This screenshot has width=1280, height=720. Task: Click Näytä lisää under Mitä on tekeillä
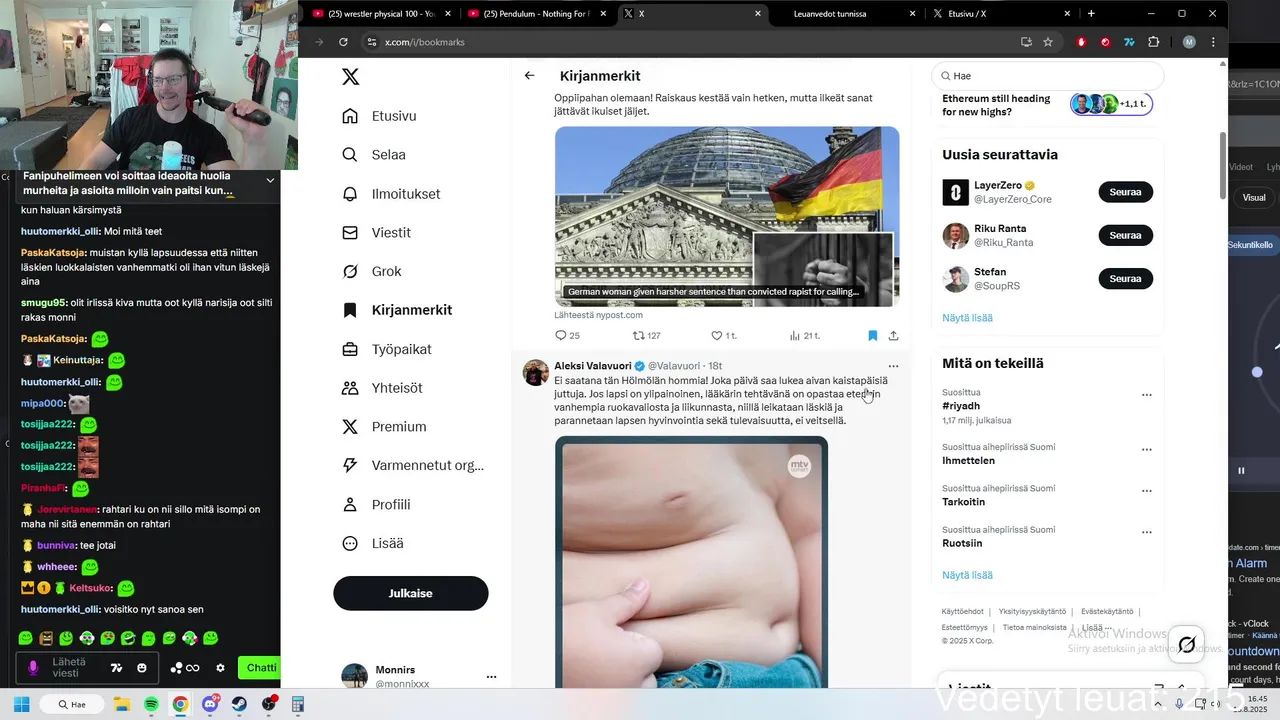[967, 575]
